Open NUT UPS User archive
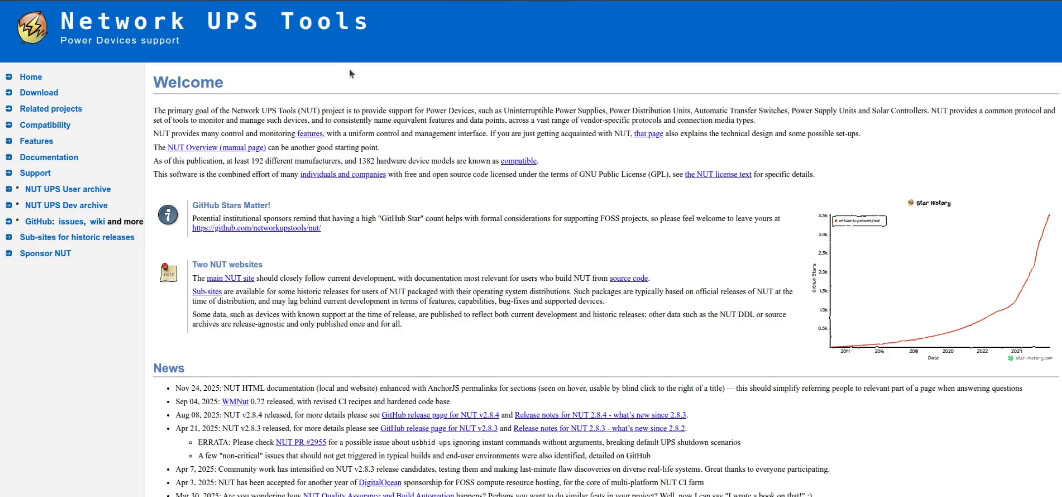 tap(68, 189)
